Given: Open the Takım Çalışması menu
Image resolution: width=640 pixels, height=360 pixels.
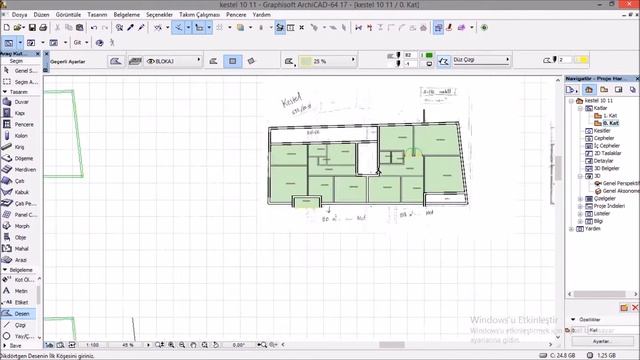Looking at the screenshot, I should click(x=199, y=14).
